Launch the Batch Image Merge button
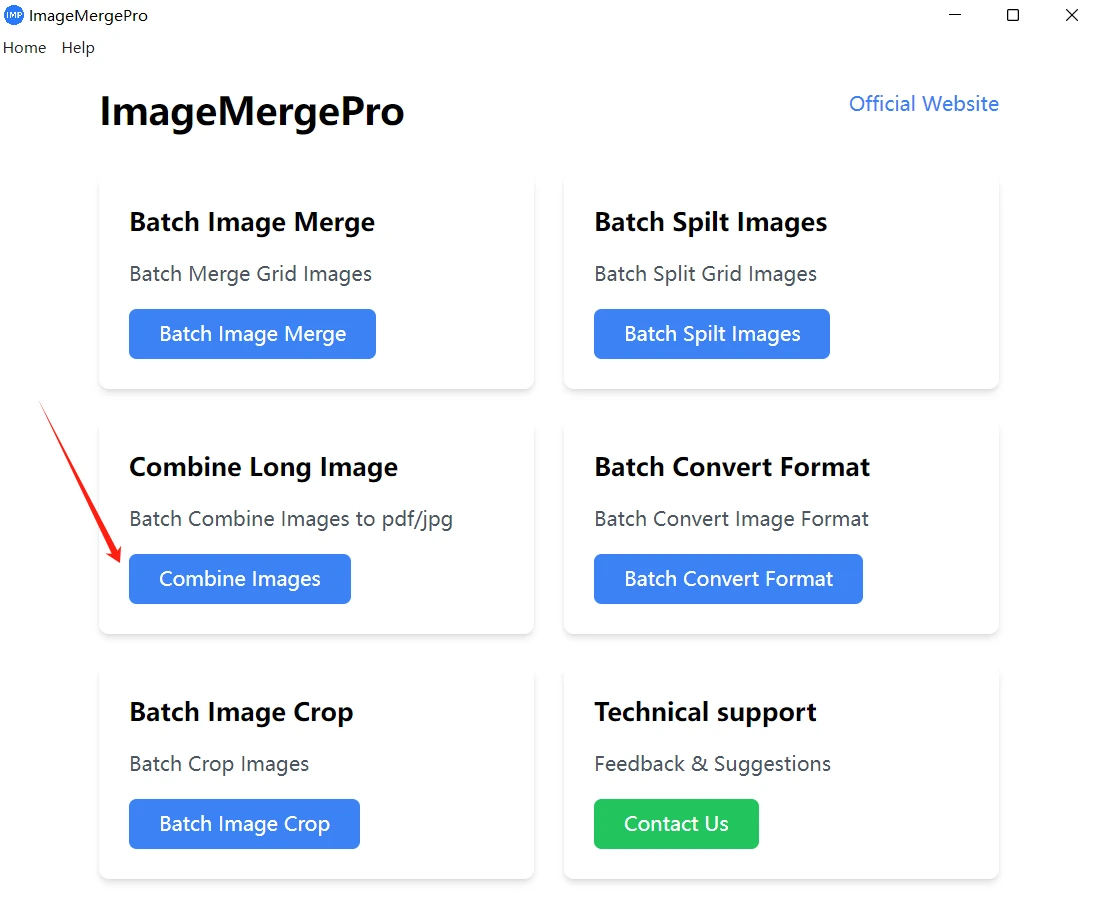The width and height of the screenshot is (1095, 904). (252, 334)
